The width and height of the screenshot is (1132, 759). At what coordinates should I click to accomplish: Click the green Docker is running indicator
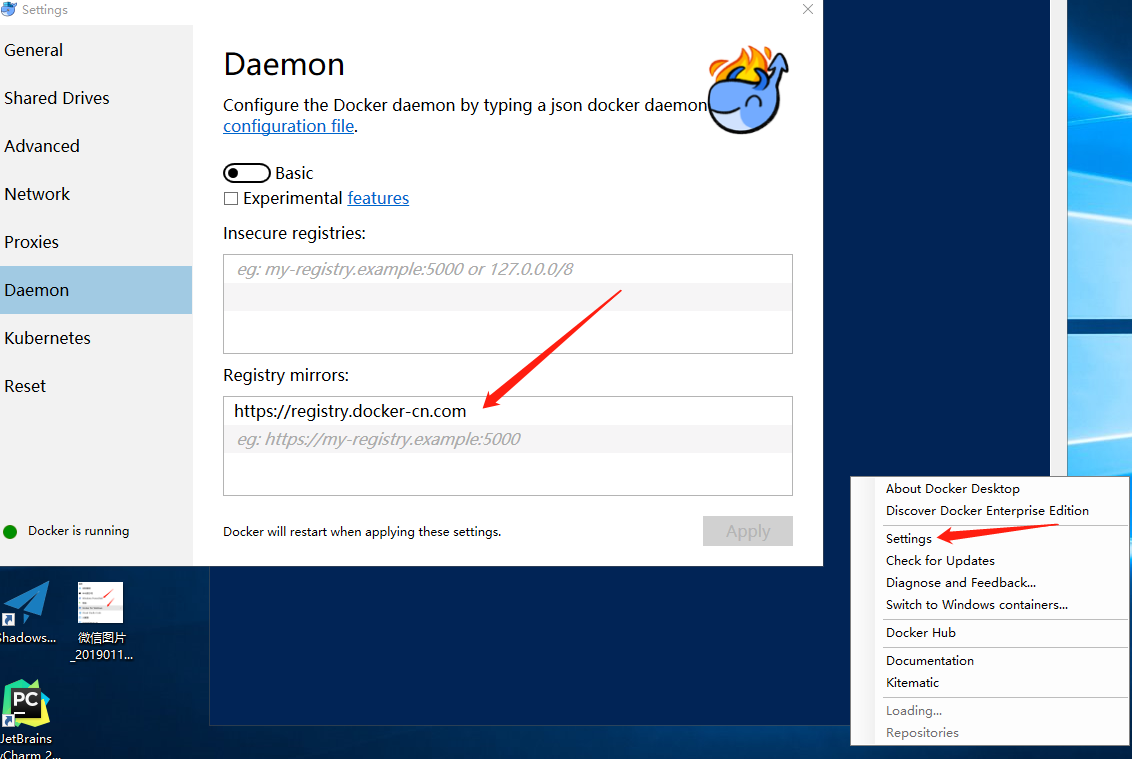click(x=10, y=532)
